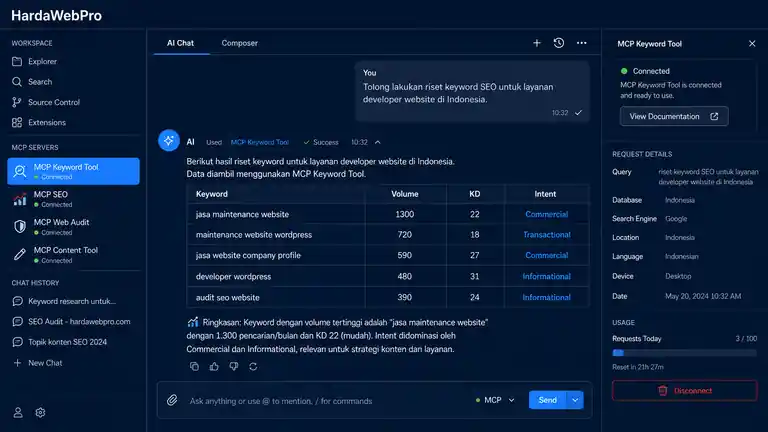The height and width of the screenshot is (432, 768).
Task: Select the AI Chat tab
Action: pyautogui.click(x=180, y=43)
